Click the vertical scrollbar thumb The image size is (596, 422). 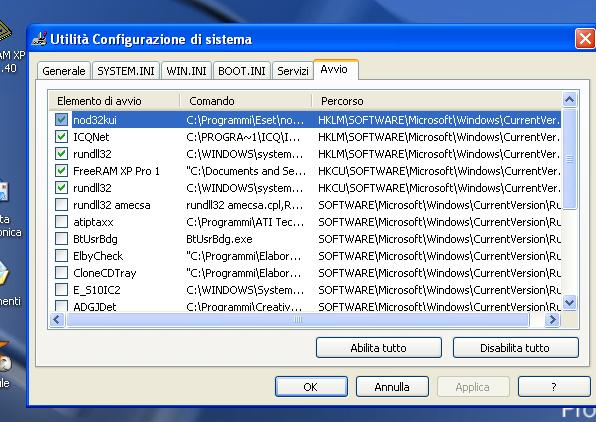point(569,159)
